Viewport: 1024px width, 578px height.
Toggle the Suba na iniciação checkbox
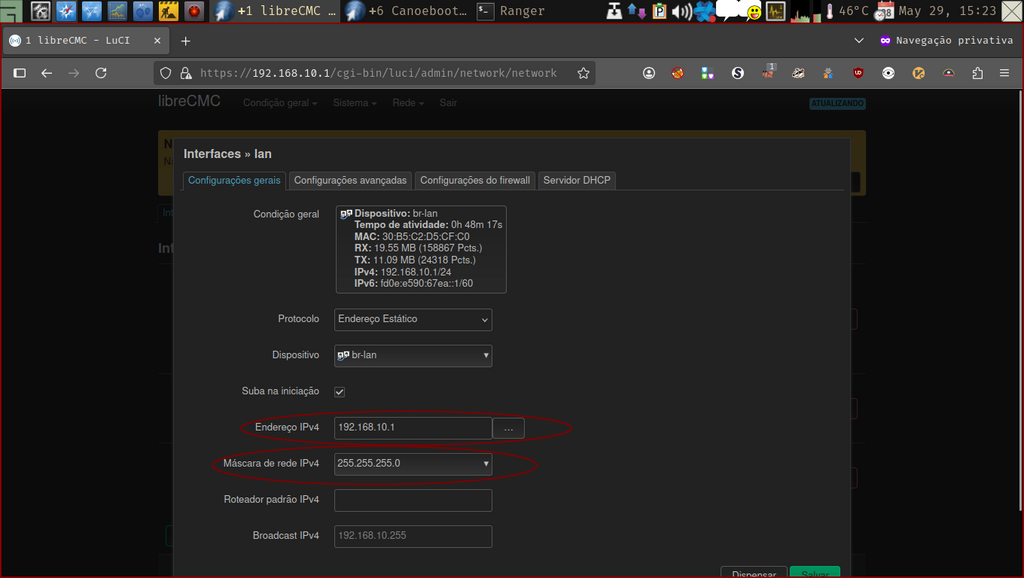tap(340, 392)
